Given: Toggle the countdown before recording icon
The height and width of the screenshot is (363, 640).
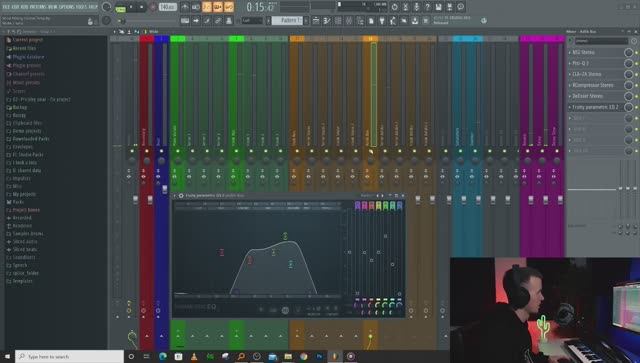Looking at the screenshot, I should pyautogui.click(x=207, y=7).
